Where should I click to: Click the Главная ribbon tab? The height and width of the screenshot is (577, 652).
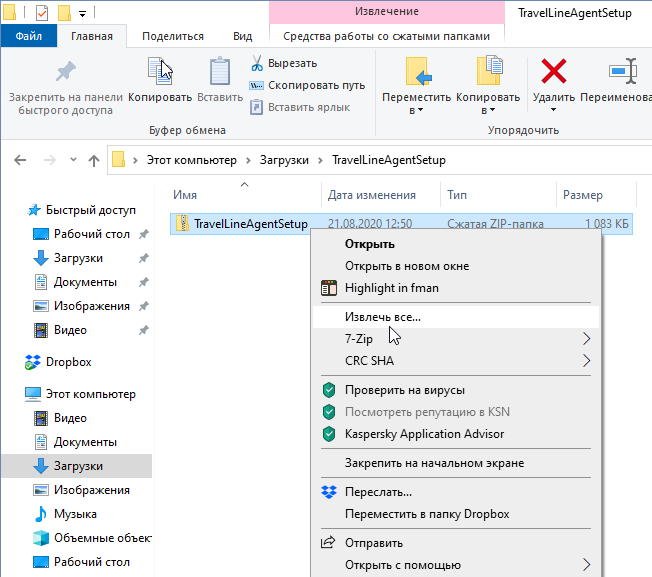(x=92, y=37)
